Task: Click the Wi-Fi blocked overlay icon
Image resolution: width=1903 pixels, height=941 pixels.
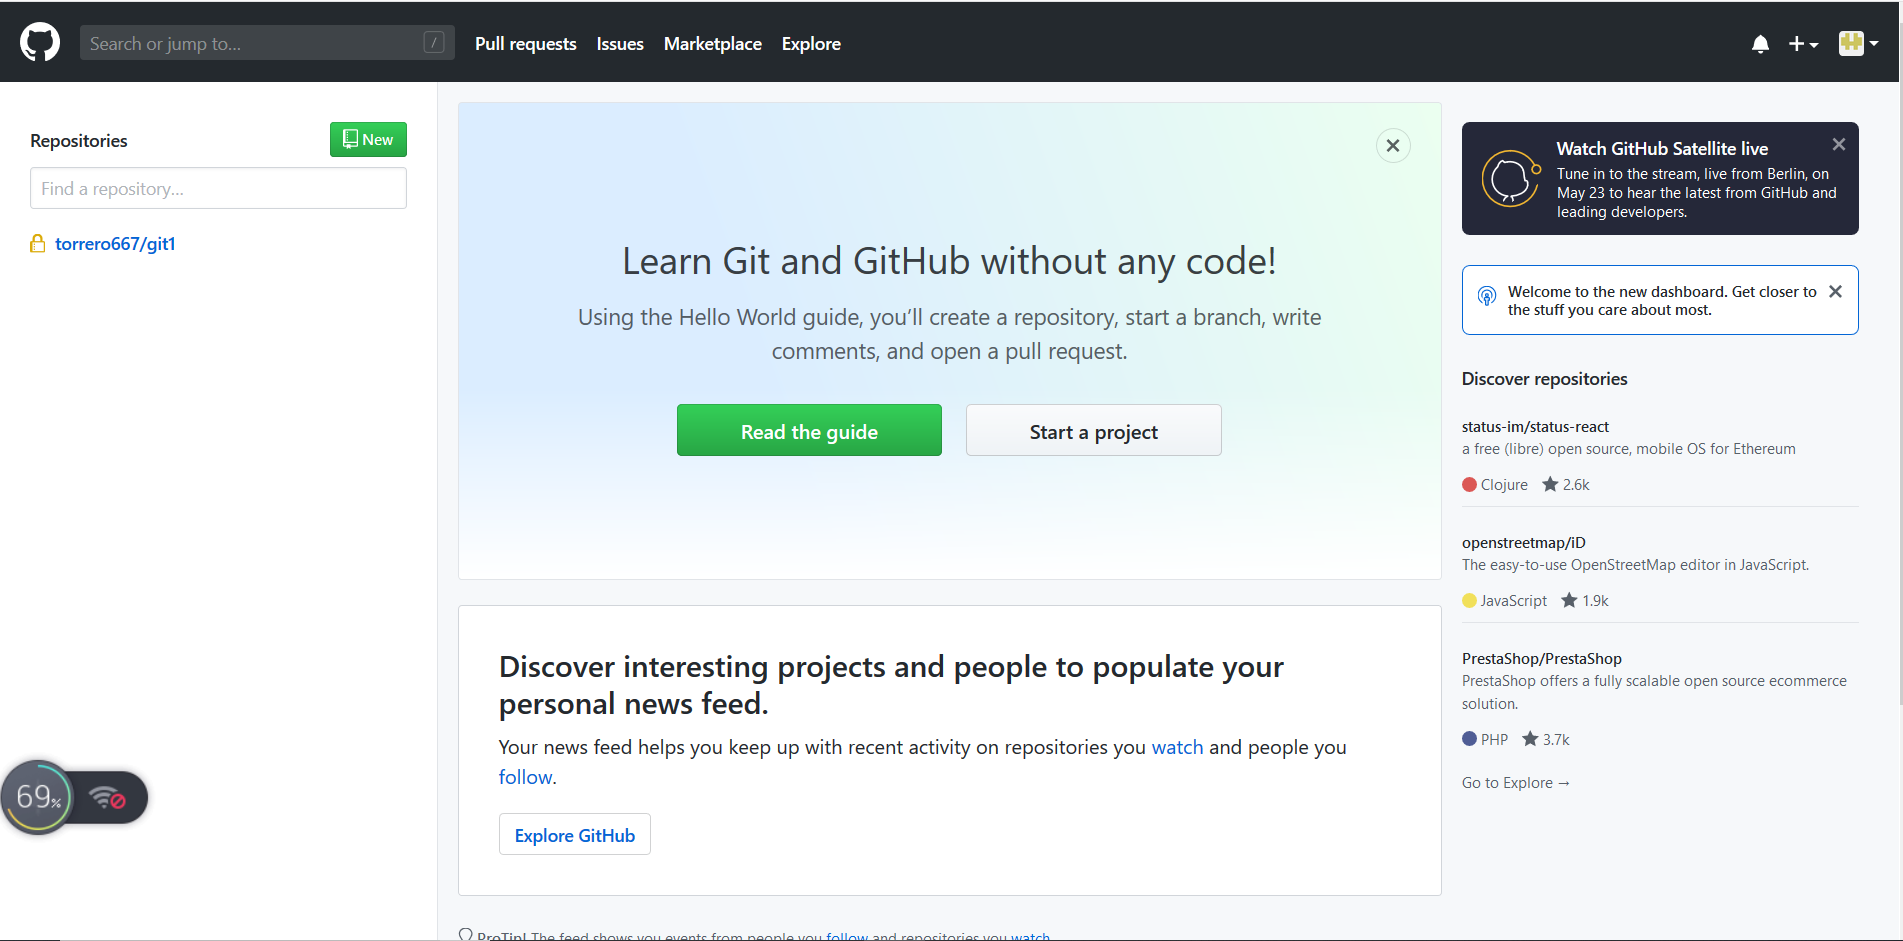Action: pyautogui.click(x=108, y=798)
